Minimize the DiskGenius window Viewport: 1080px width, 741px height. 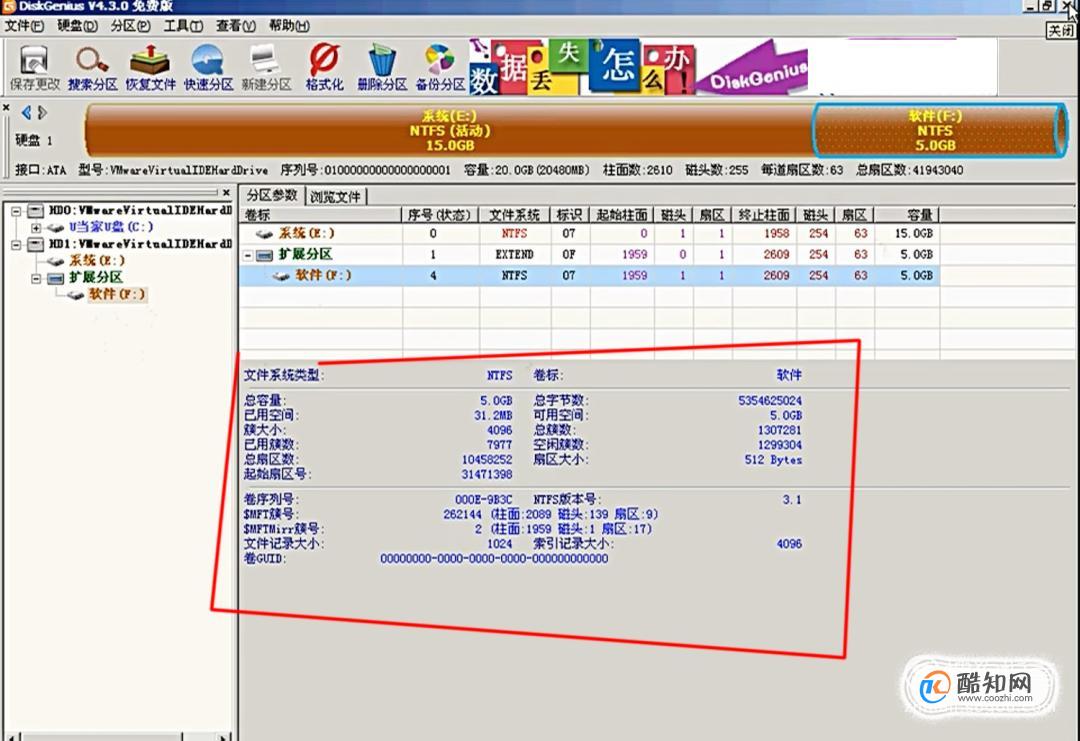[x=1030, y=6]
